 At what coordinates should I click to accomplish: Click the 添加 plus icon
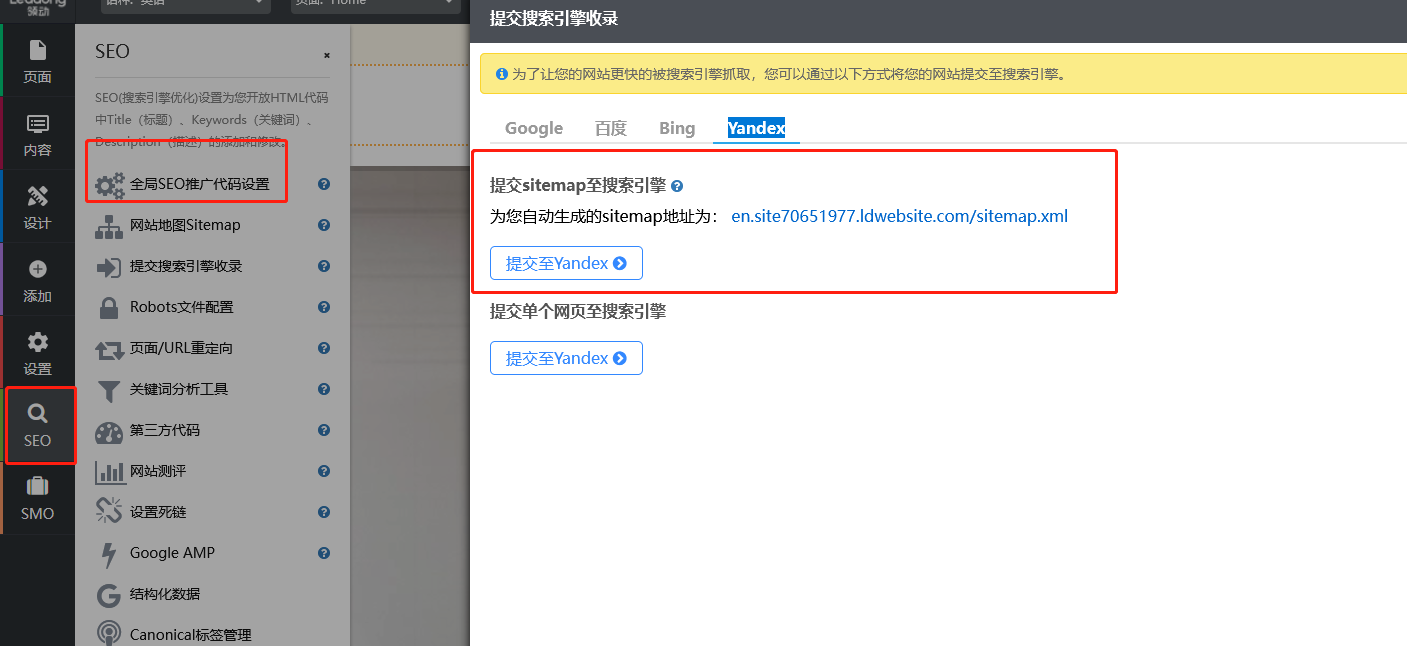coord(37,268)
